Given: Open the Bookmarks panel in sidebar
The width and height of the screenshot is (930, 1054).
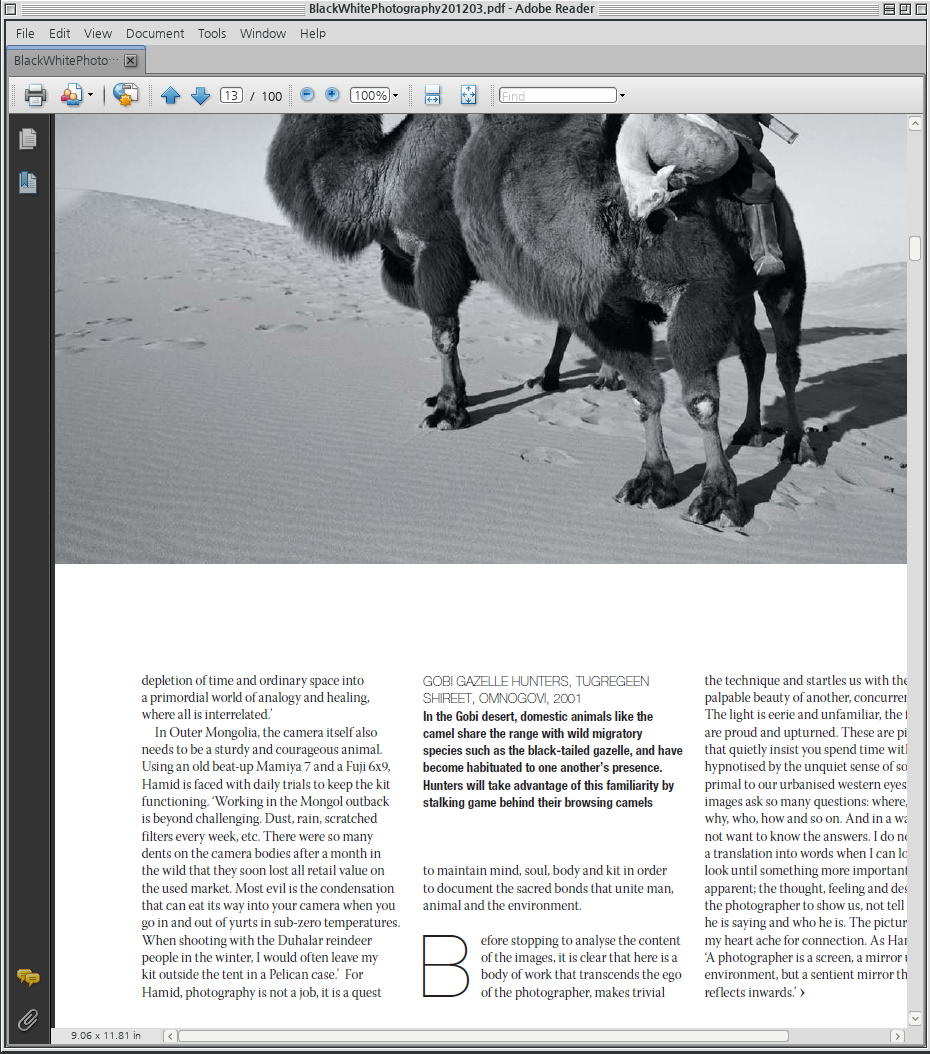Looking at the screenshot, I should click(28, 182).
